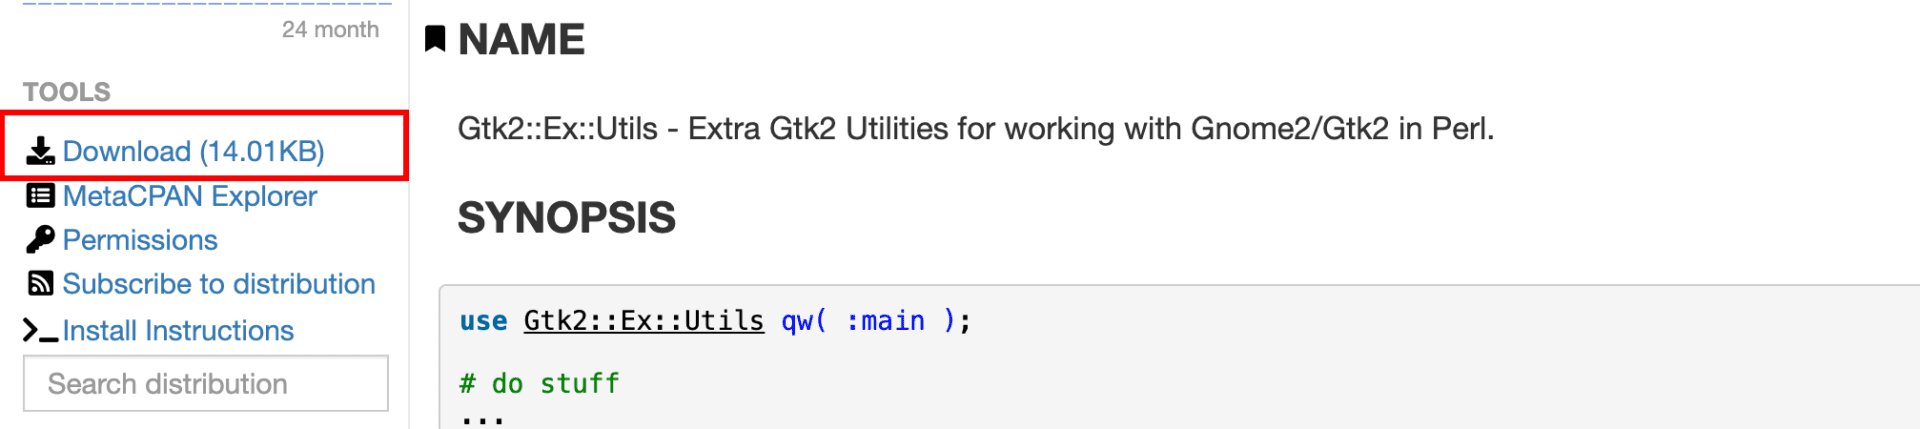This screenshot has height=429, width=1920.
Task: Click the terminal prompt icon
Action: [x=40, y=331]
